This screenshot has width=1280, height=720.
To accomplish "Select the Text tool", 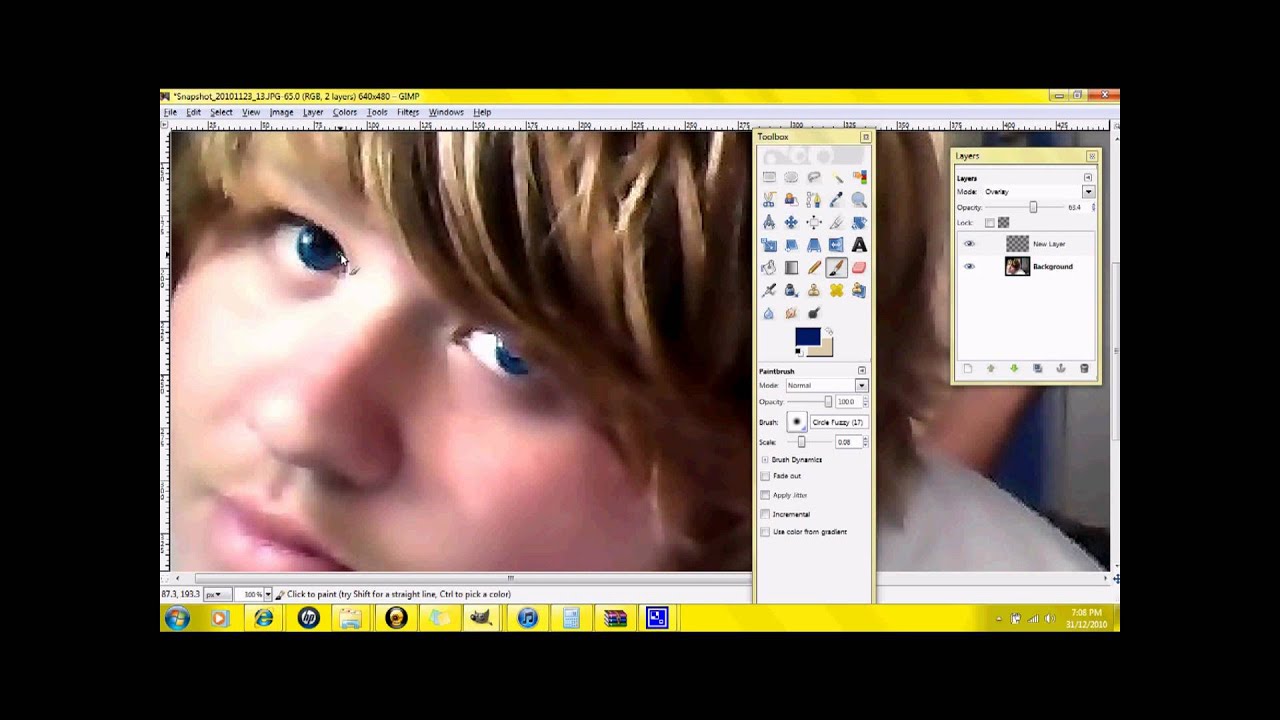I will click(x=859, y=245).
